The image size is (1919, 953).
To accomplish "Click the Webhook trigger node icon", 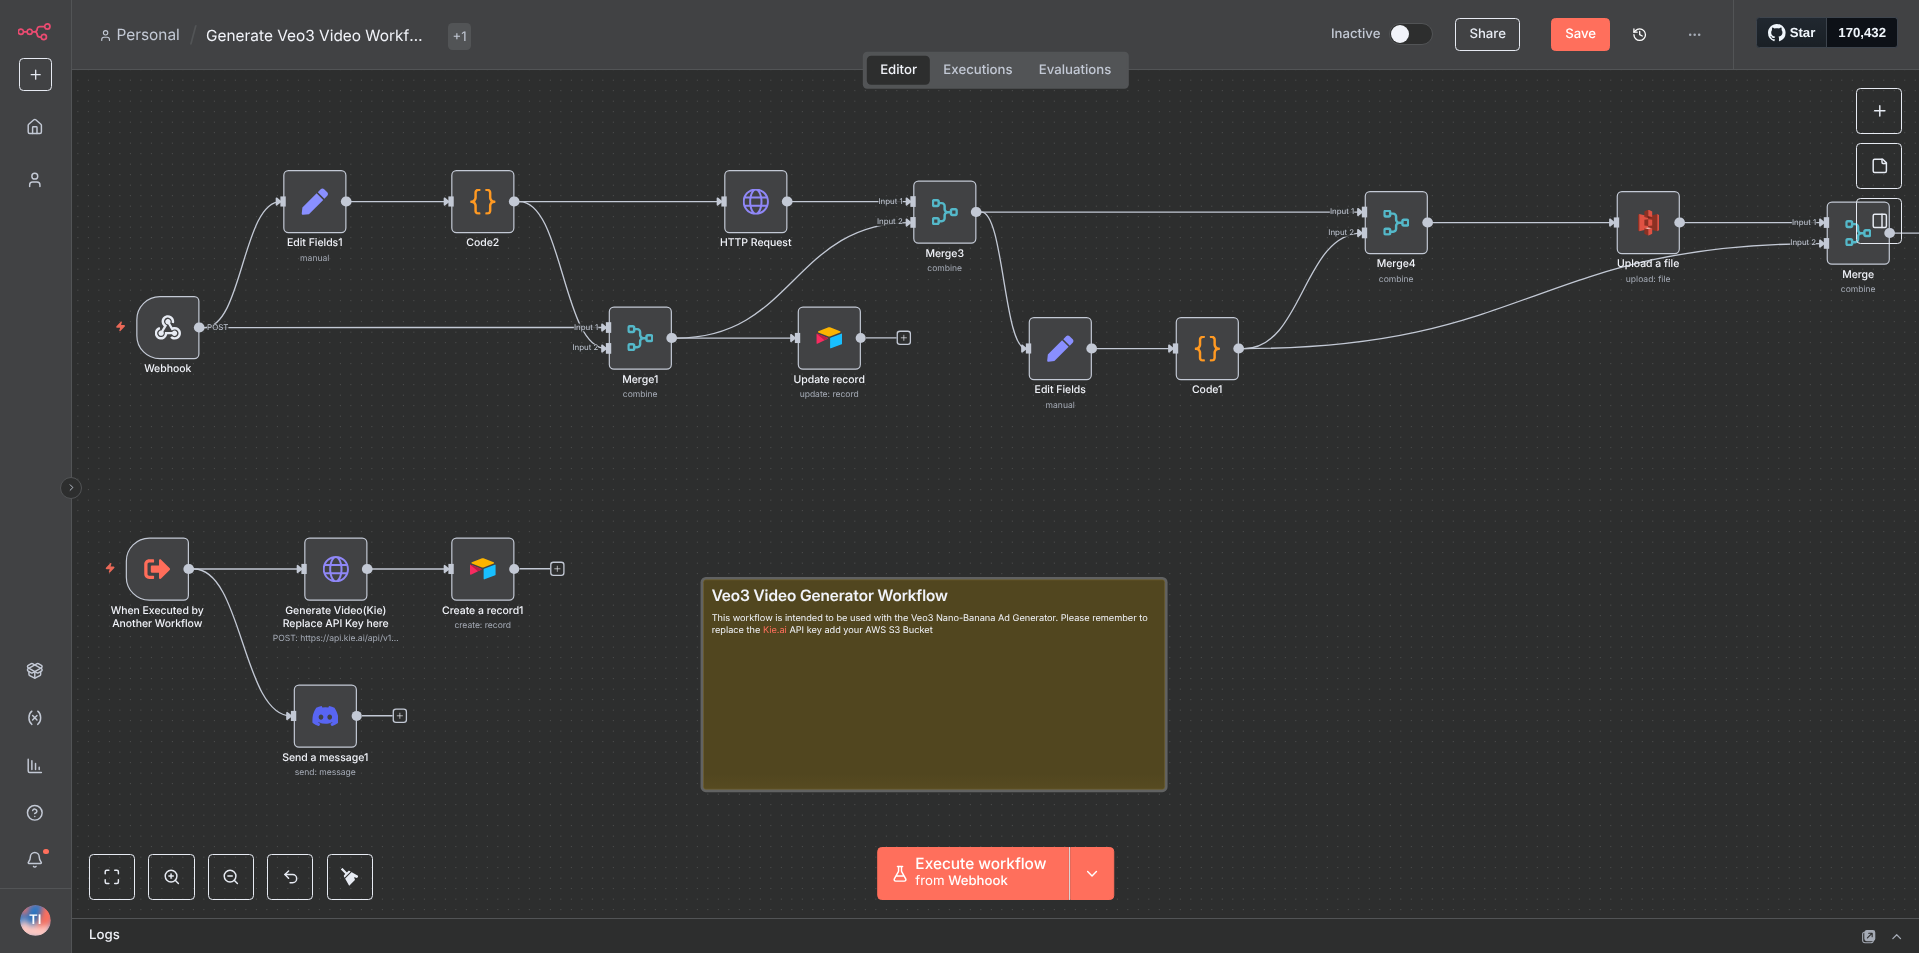I will (x=168, y=327).
